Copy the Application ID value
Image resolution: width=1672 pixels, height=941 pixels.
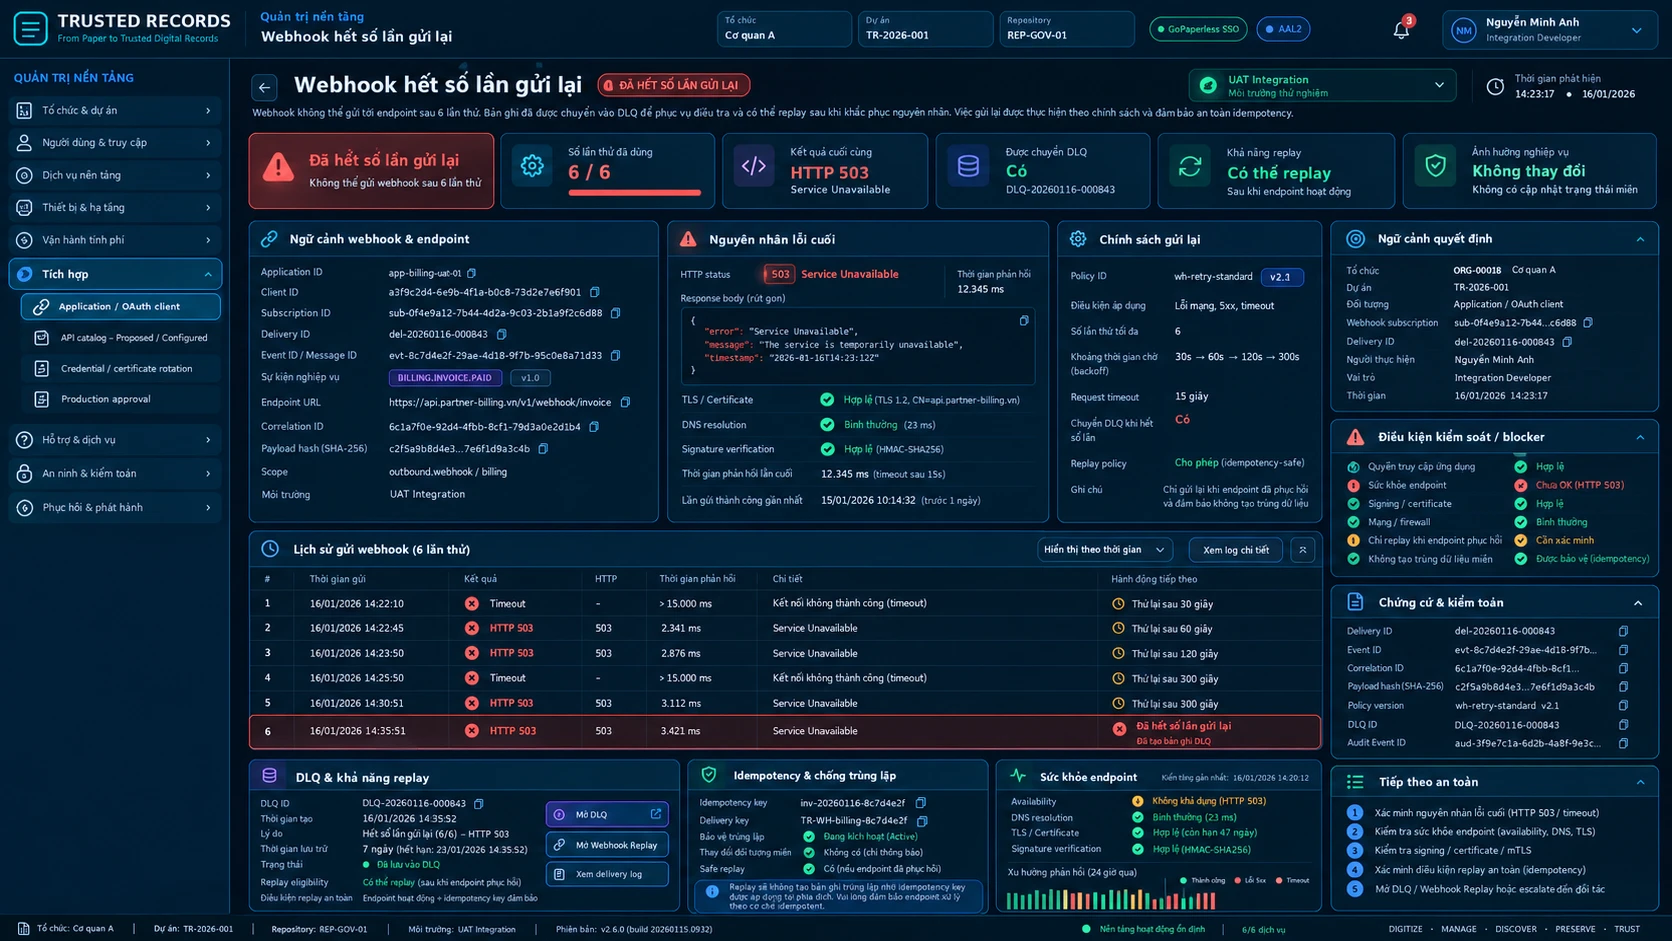(x=472, y=272)
